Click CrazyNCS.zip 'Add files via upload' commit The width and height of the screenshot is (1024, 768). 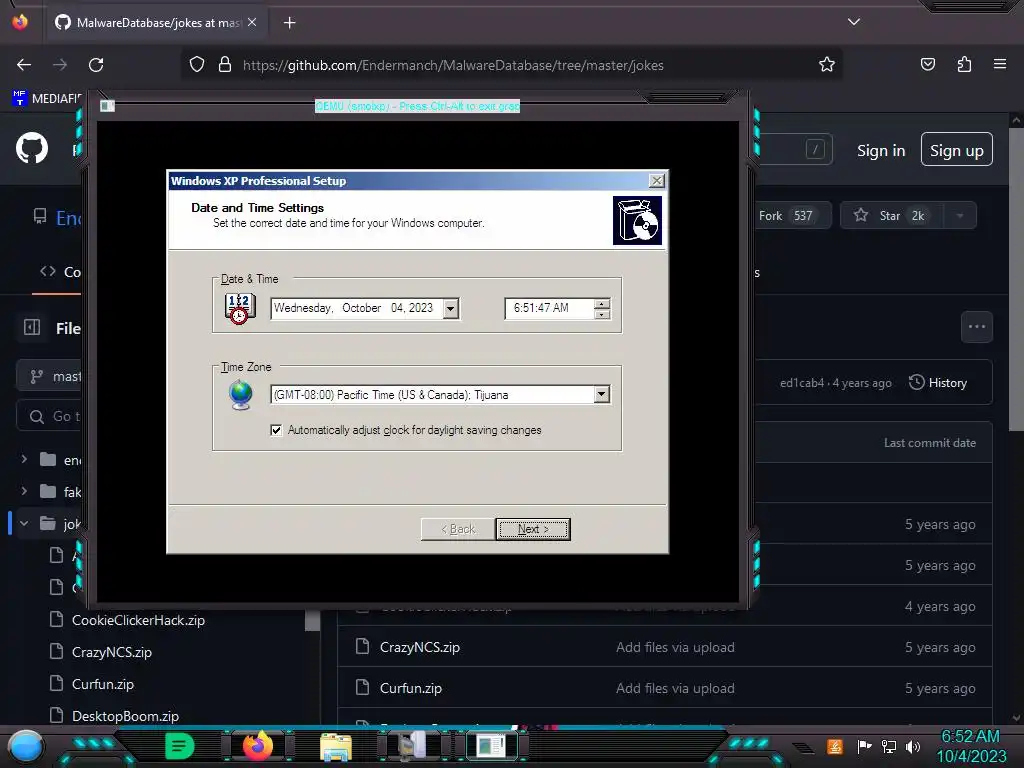pos(675,647)
